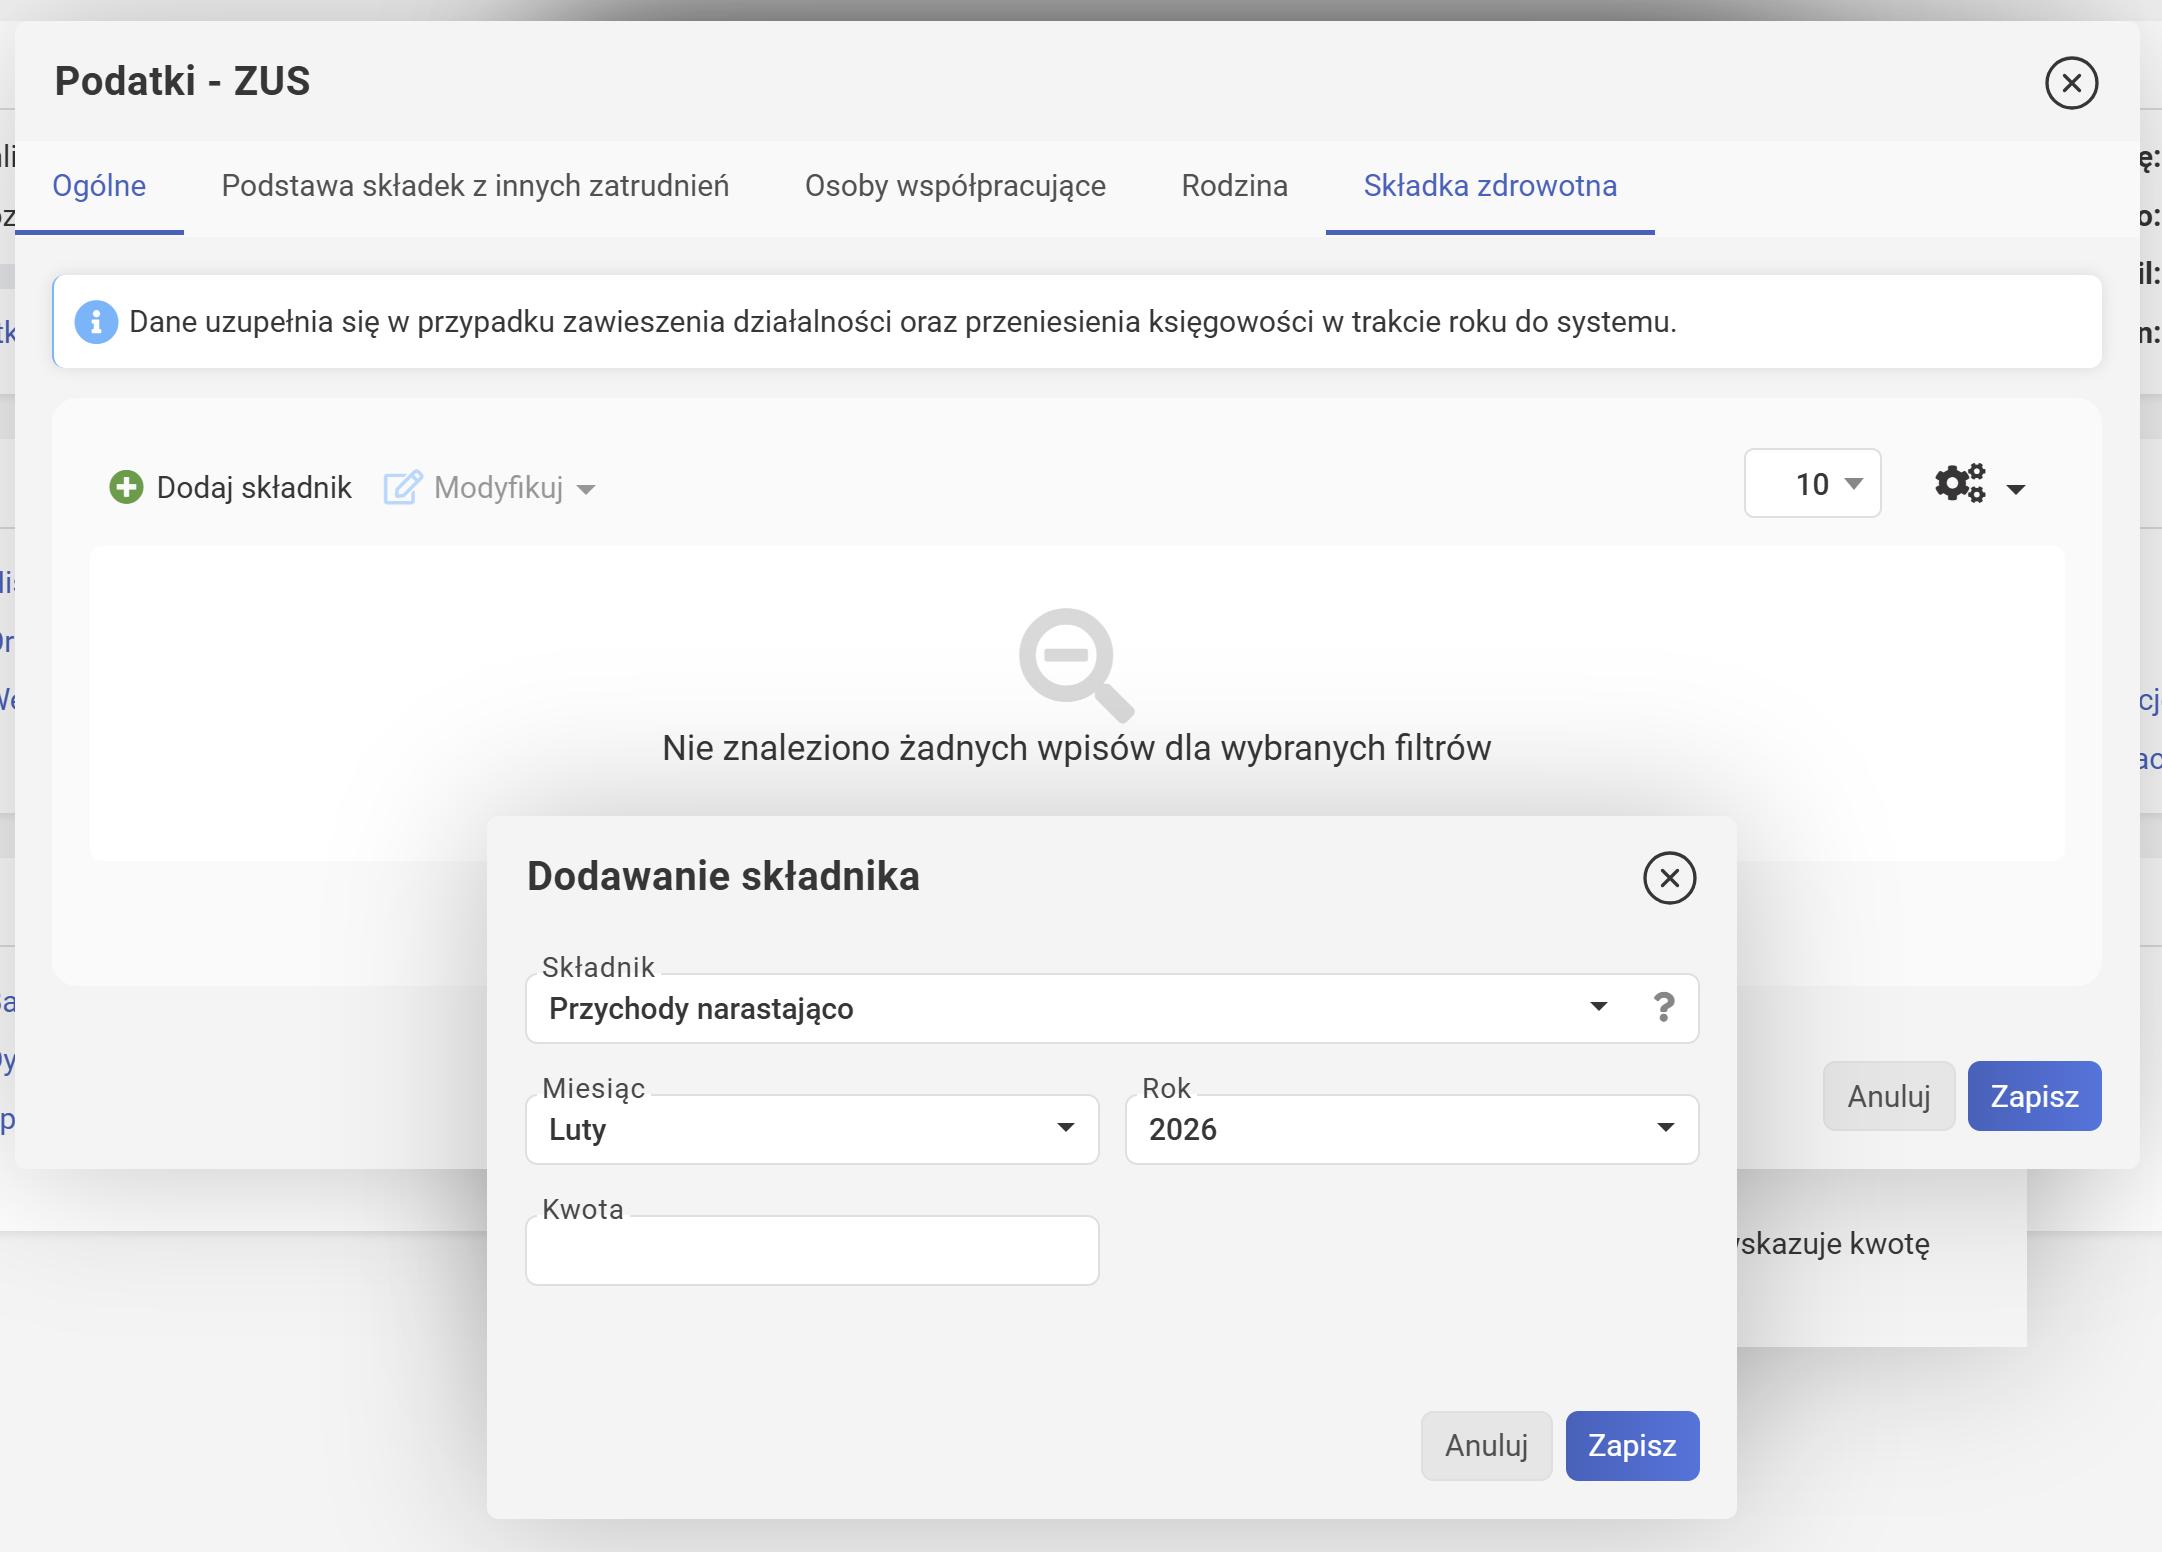Close the Dodawanie składnika dialog
2162x1552 pixels.
pyautogui.click(x=1669, y=878)
